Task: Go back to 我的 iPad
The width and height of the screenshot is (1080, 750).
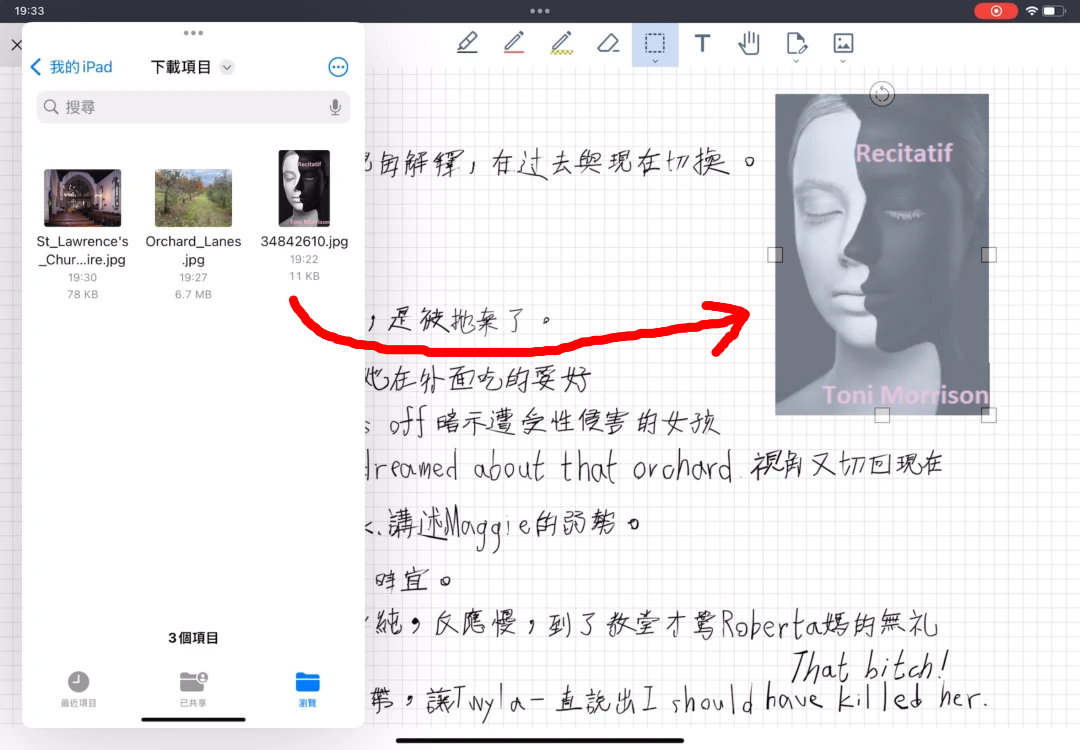Action: click(71, 67)
